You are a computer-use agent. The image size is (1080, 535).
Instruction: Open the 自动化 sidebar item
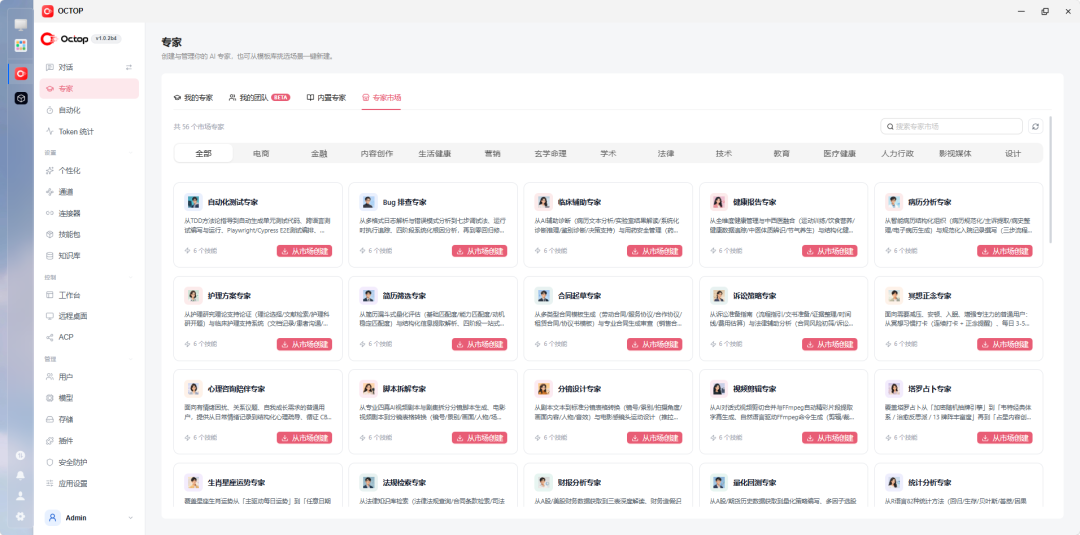89,110
